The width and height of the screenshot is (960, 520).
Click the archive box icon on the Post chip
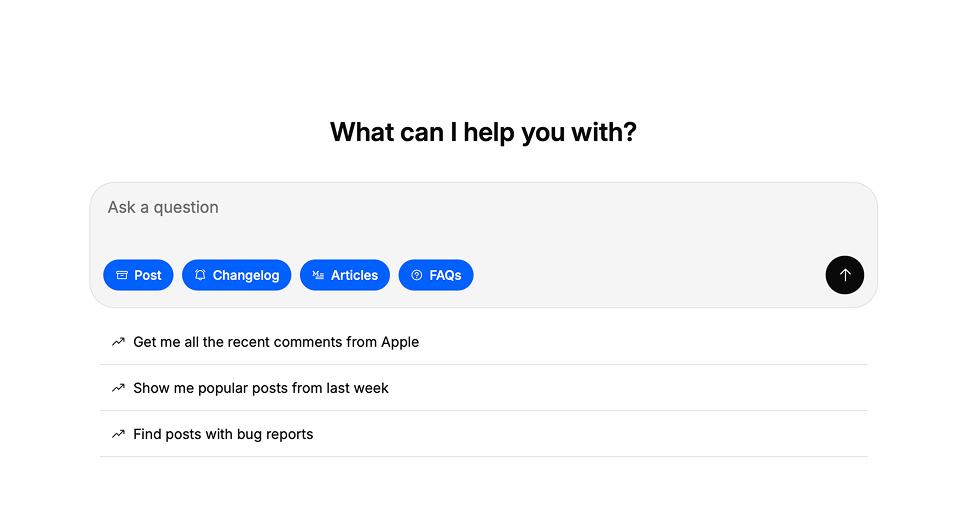click(x=122, y=275)
